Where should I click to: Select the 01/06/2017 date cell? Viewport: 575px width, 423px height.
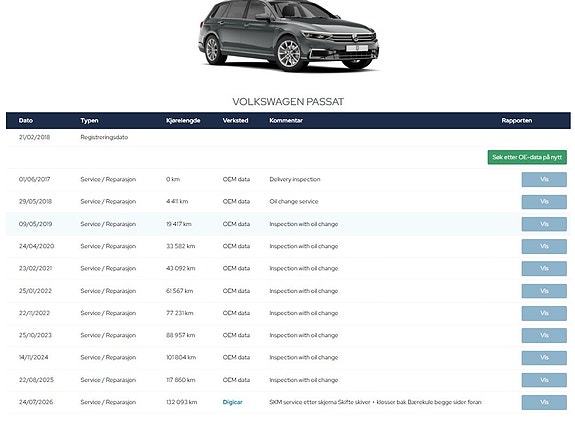tap(34, 179)
